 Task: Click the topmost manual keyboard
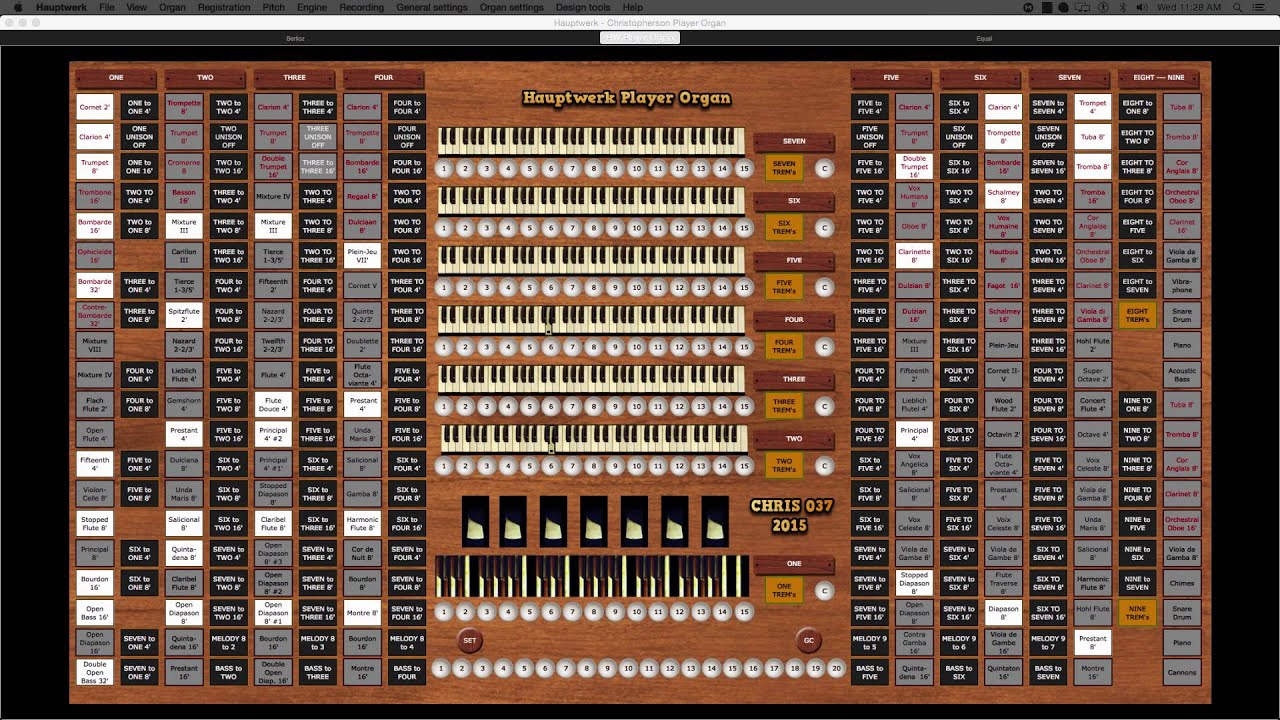click(591, 141)
